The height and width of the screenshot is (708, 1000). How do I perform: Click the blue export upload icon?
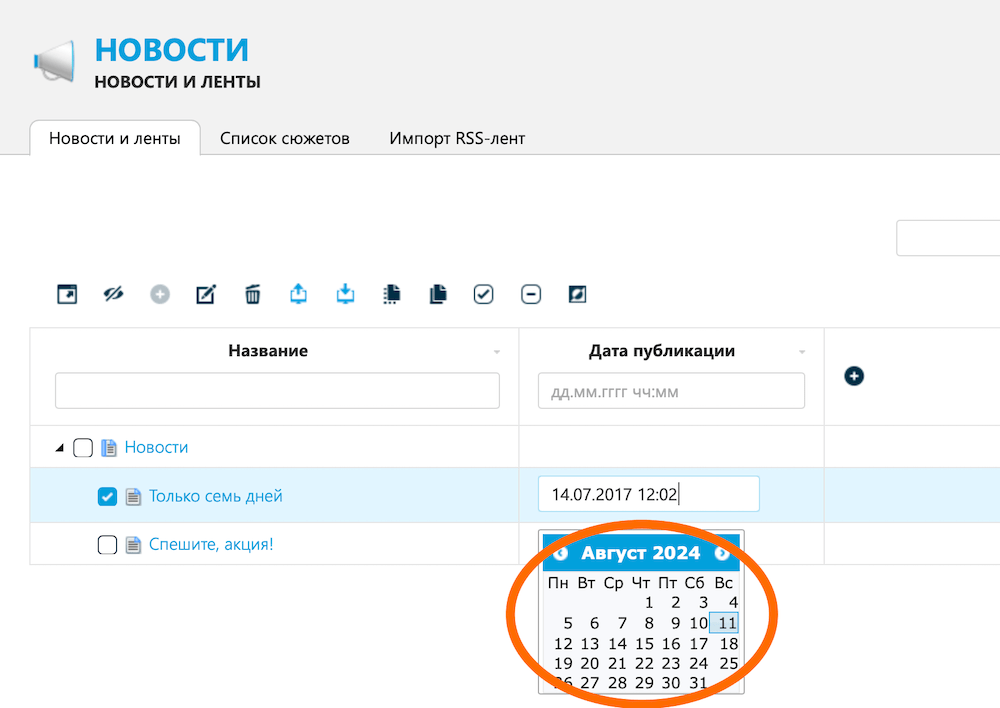(x=298, y=293)
